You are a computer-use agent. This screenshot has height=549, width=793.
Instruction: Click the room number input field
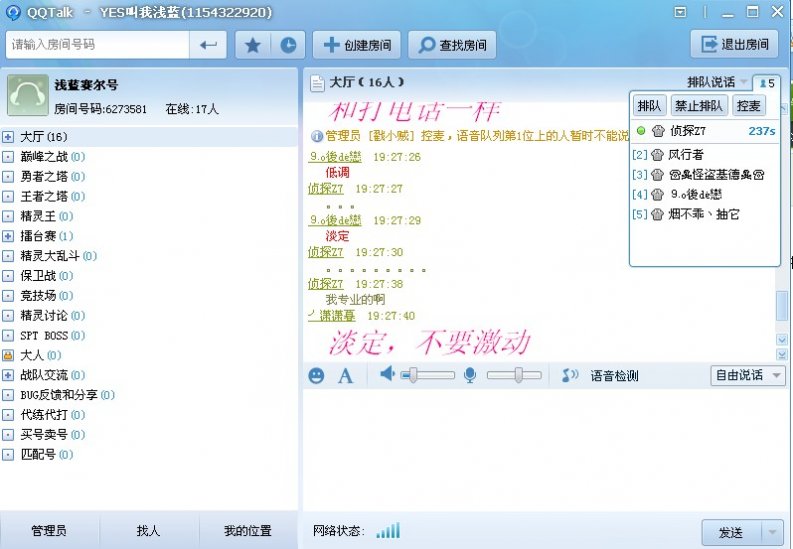(98, 45)
